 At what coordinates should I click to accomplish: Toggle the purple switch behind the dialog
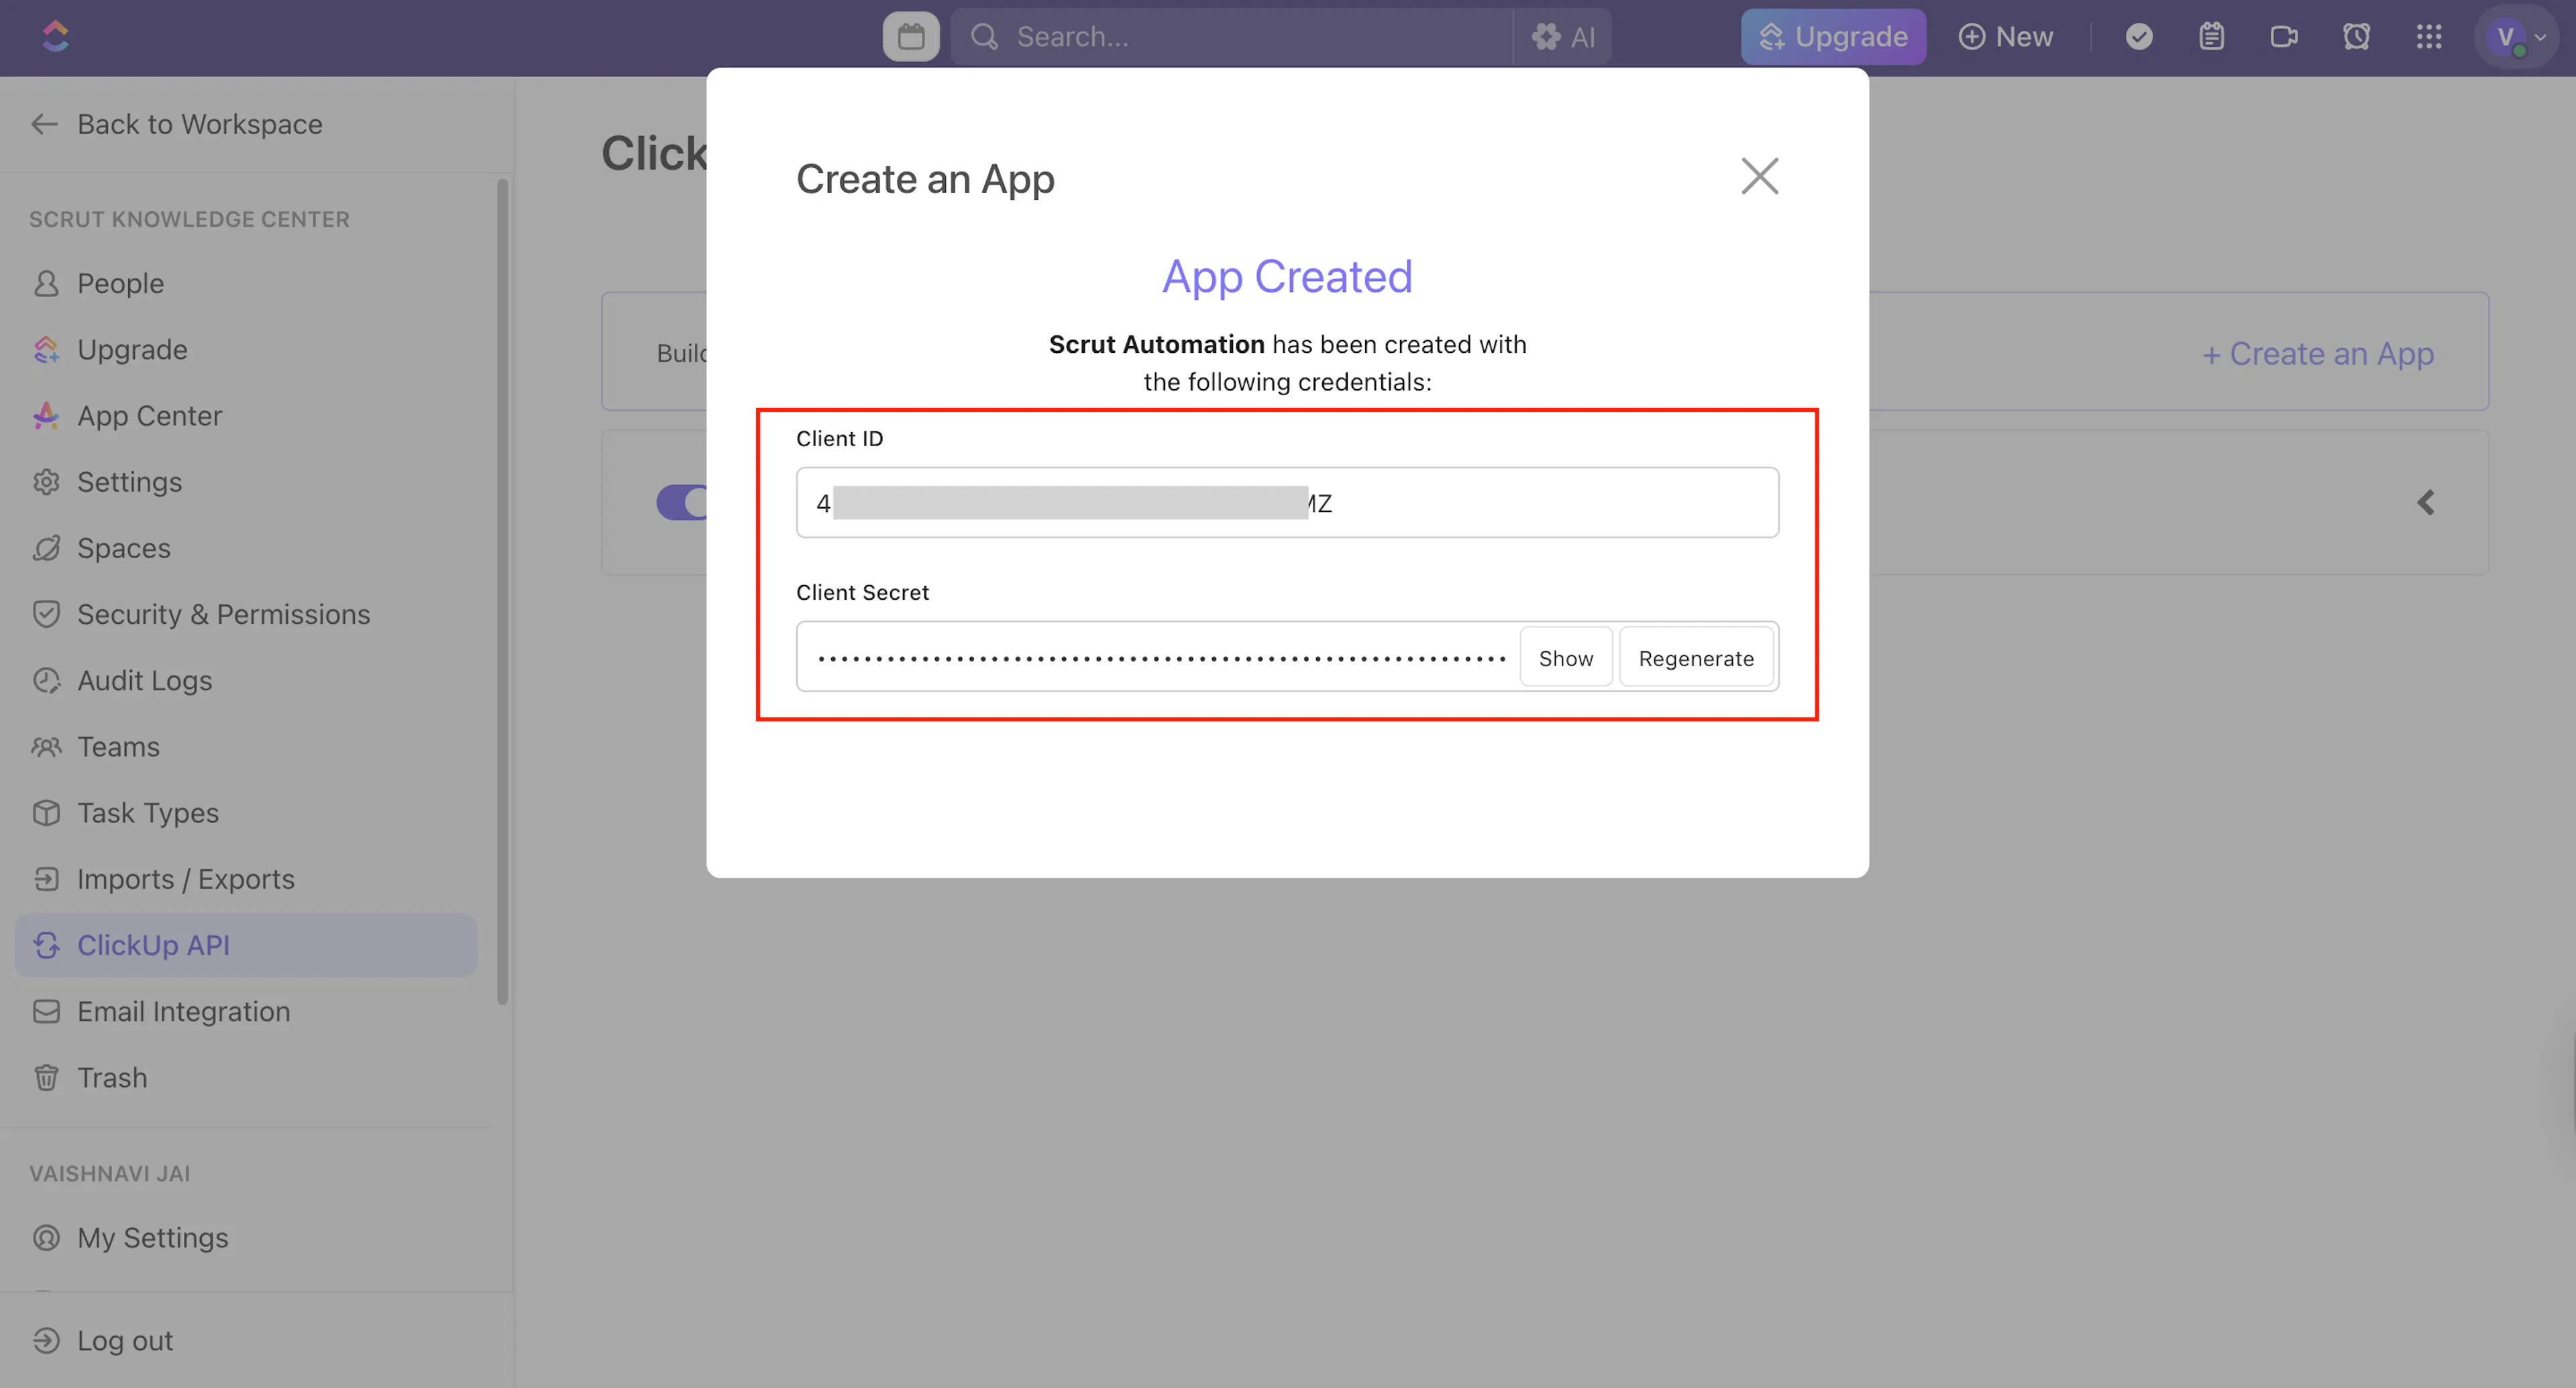click(682, 502)
